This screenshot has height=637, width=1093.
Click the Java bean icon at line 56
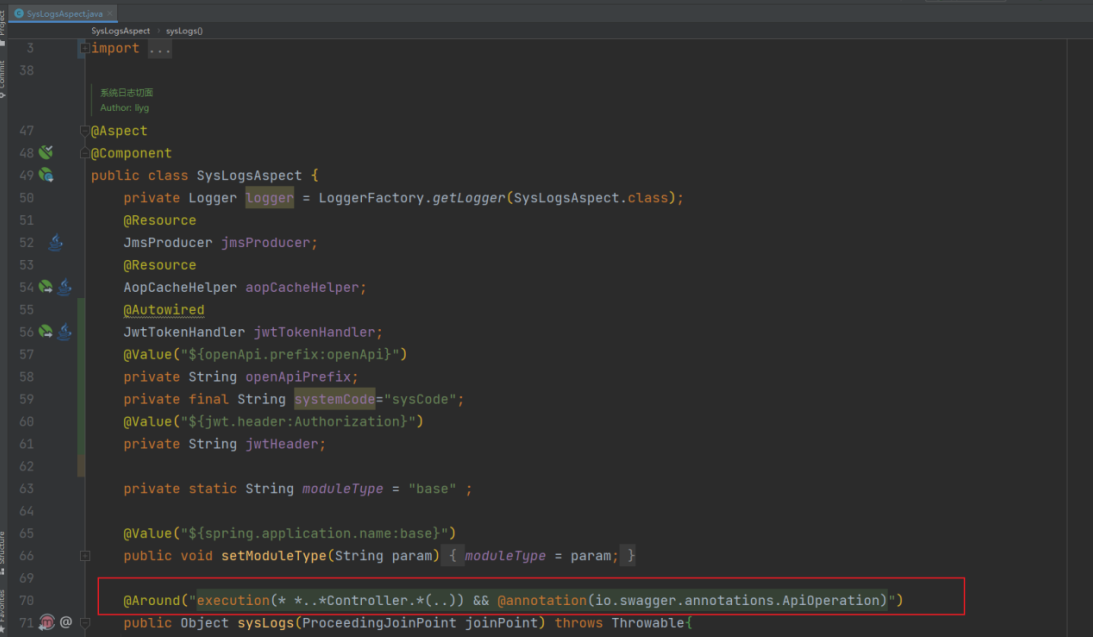coord(64,332)
